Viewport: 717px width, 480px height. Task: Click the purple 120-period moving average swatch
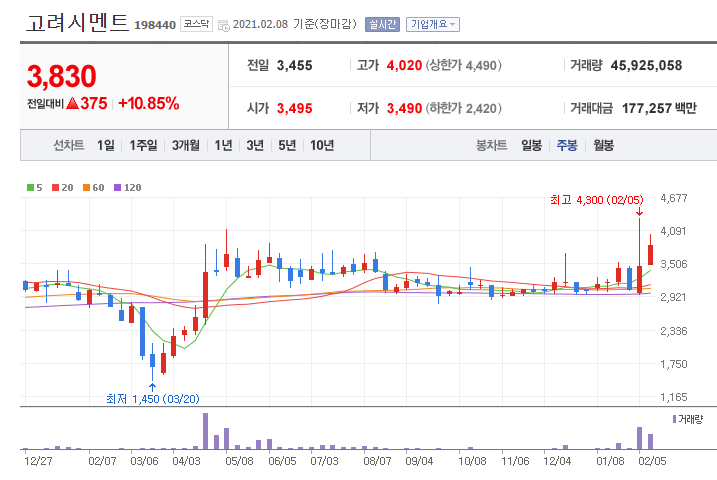pyautogui.click(x=118, y=187)
